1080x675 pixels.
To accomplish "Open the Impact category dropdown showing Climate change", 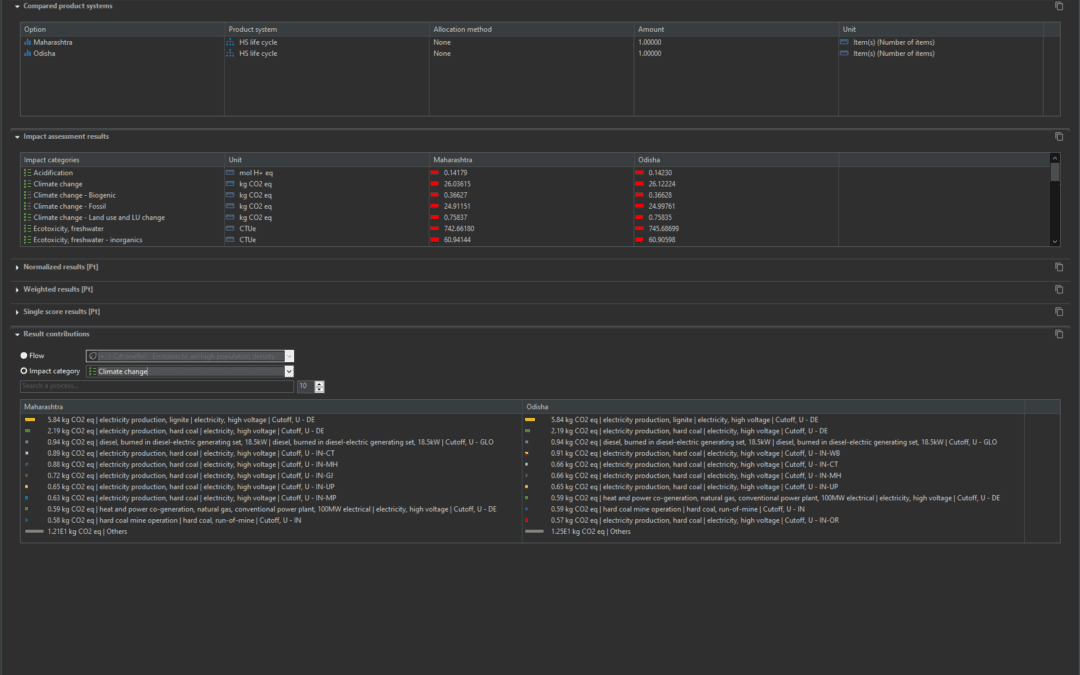I will tap(289, 371).
